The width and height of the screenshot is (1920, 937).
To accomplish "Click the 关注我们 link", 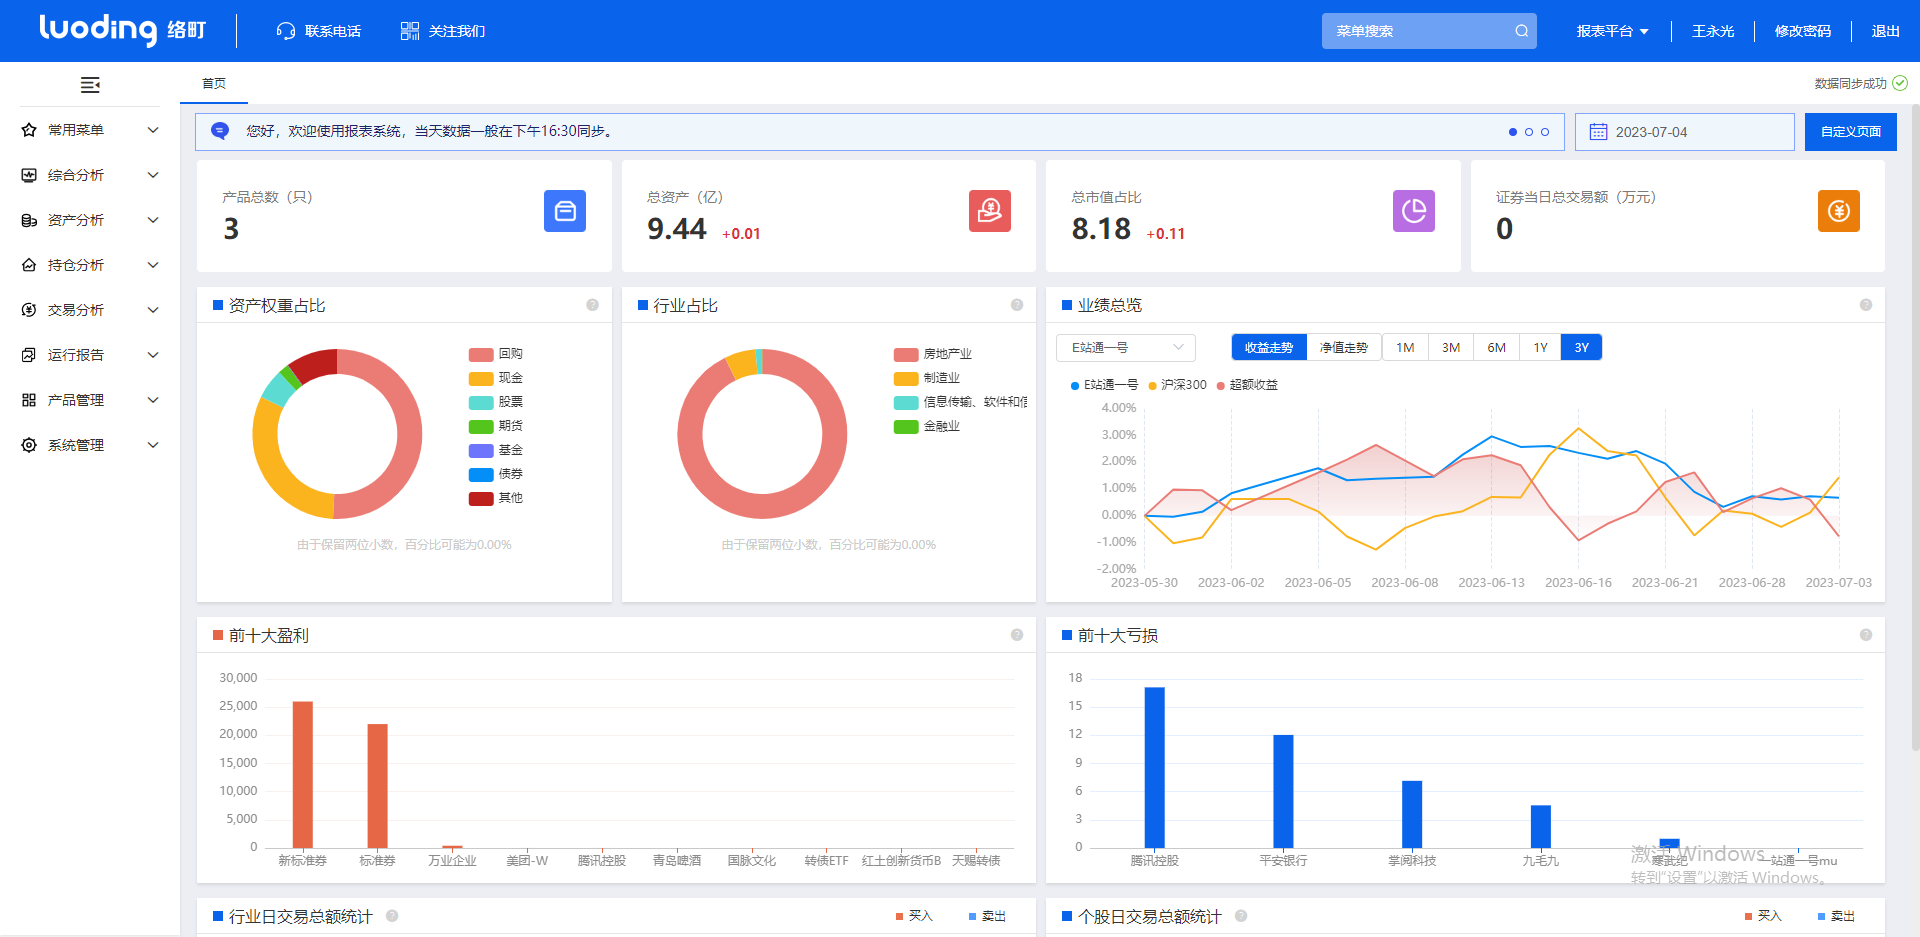I will tap(457, 31).
